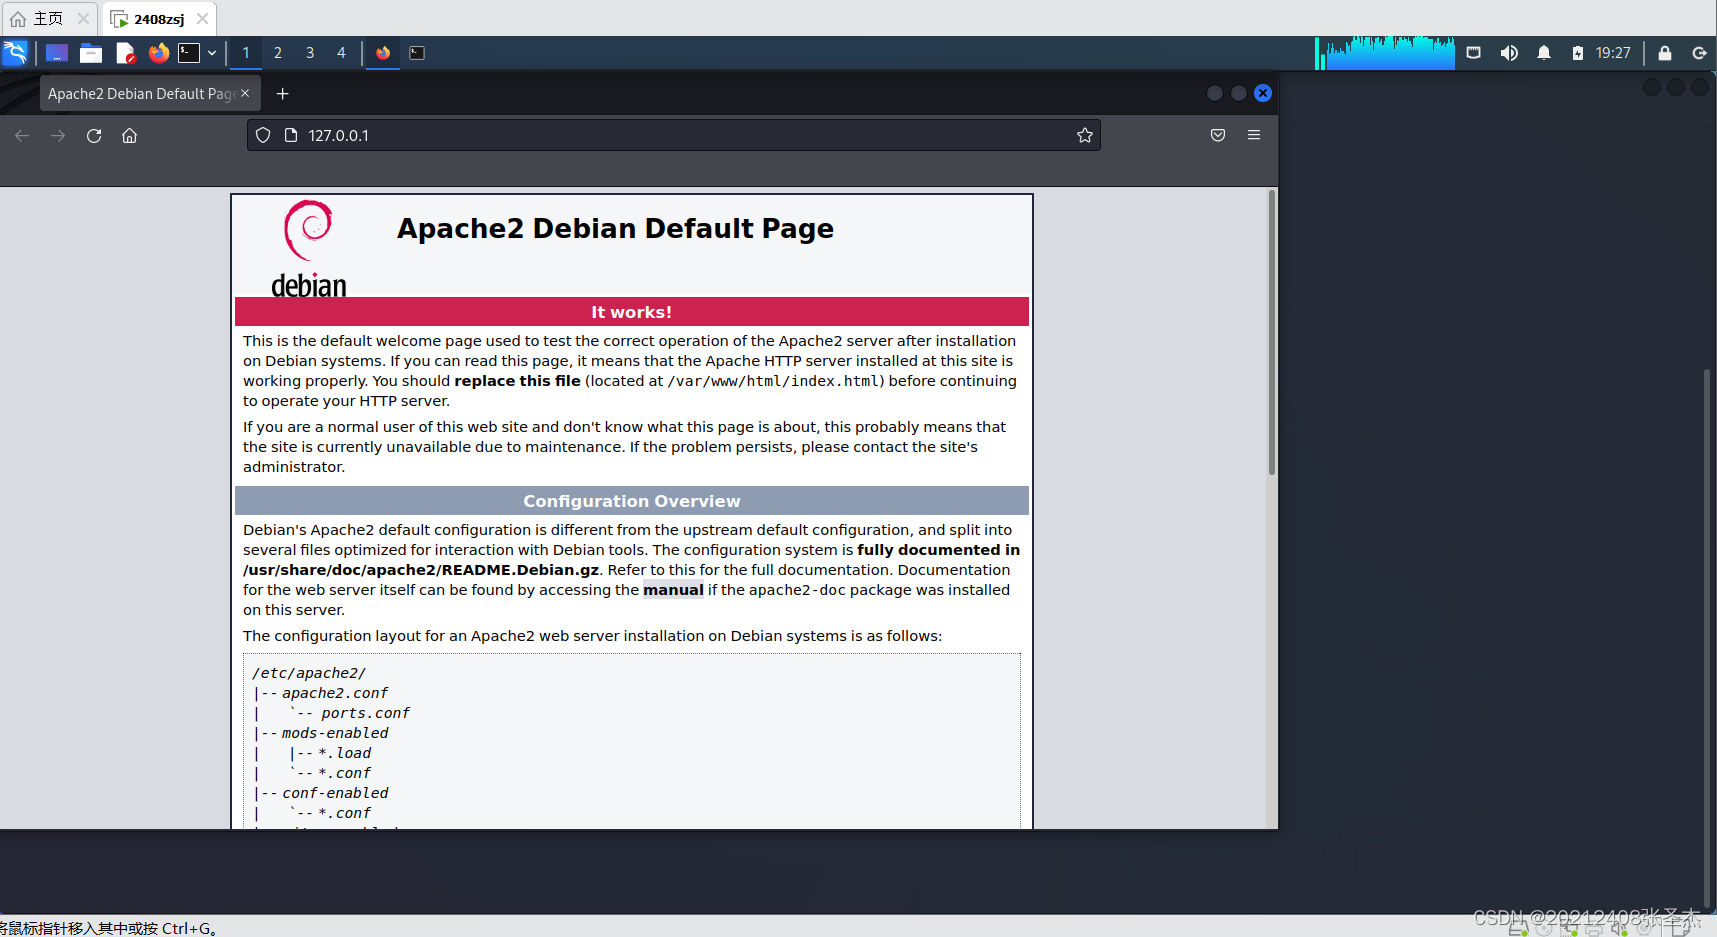
Task: Minimize the Firefox window
Action: click(x=1215, y=93)
